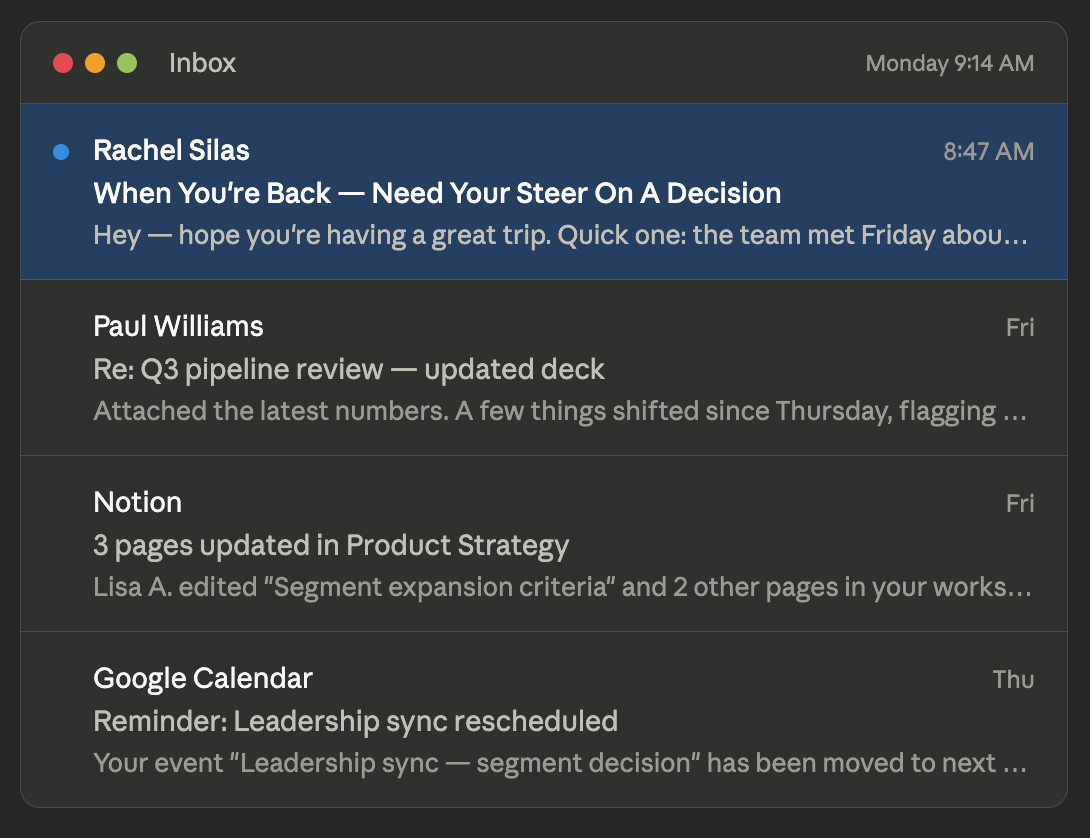Click the Monday 9:14 AM clock text
Viewport: 1090px width, 838px height.
point(949,63)
